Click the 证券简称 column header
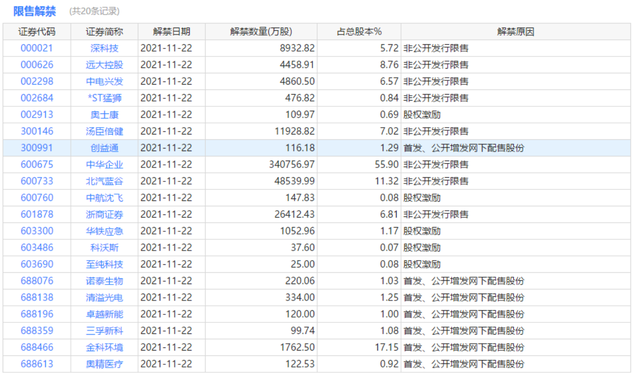Image resolution: width=640 pixels, height=375 pixels. point(104,31)
